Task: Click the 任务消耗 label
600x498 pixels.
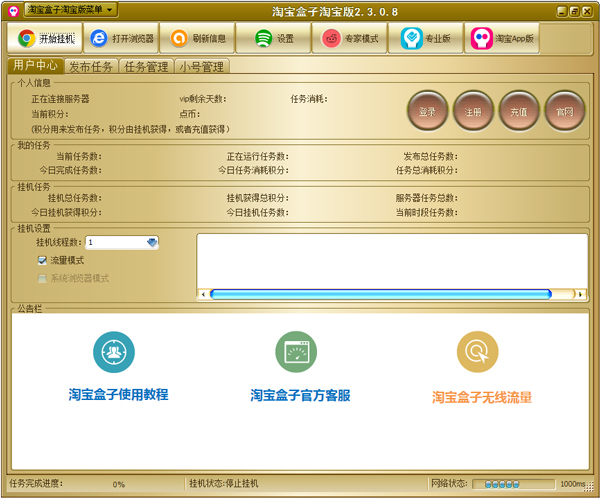Action: (x=309, y=99)
